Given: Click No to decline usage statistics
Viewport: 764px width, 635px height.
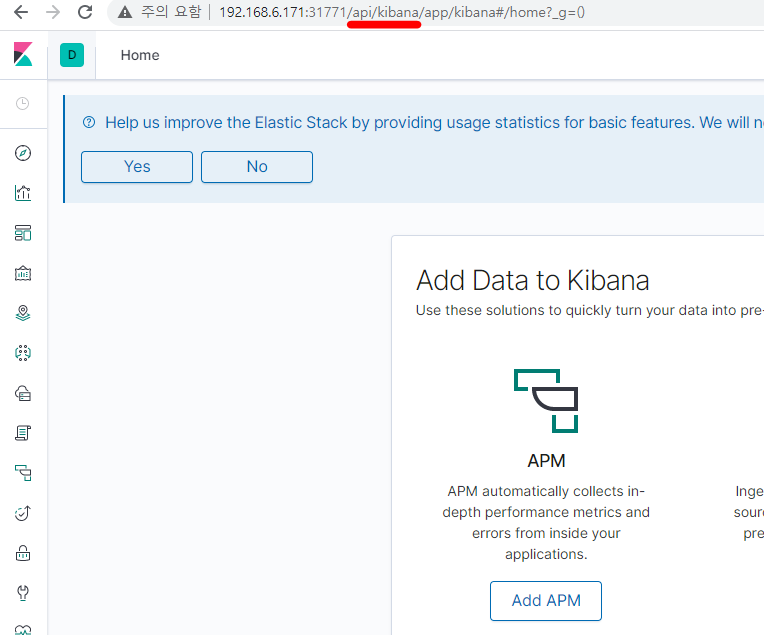Looking at the screenshot, I should (x=257, y=167).
